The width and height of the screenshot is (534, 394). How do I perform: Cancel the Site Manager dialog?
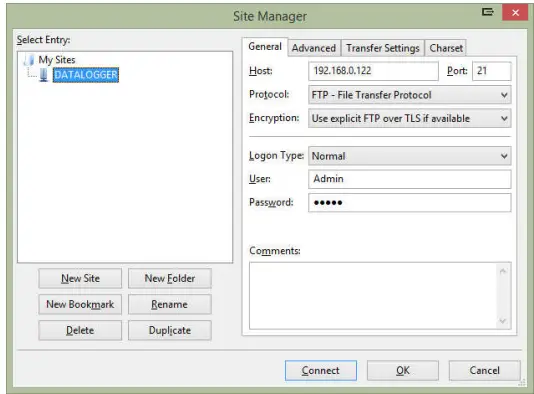point(485,370)
